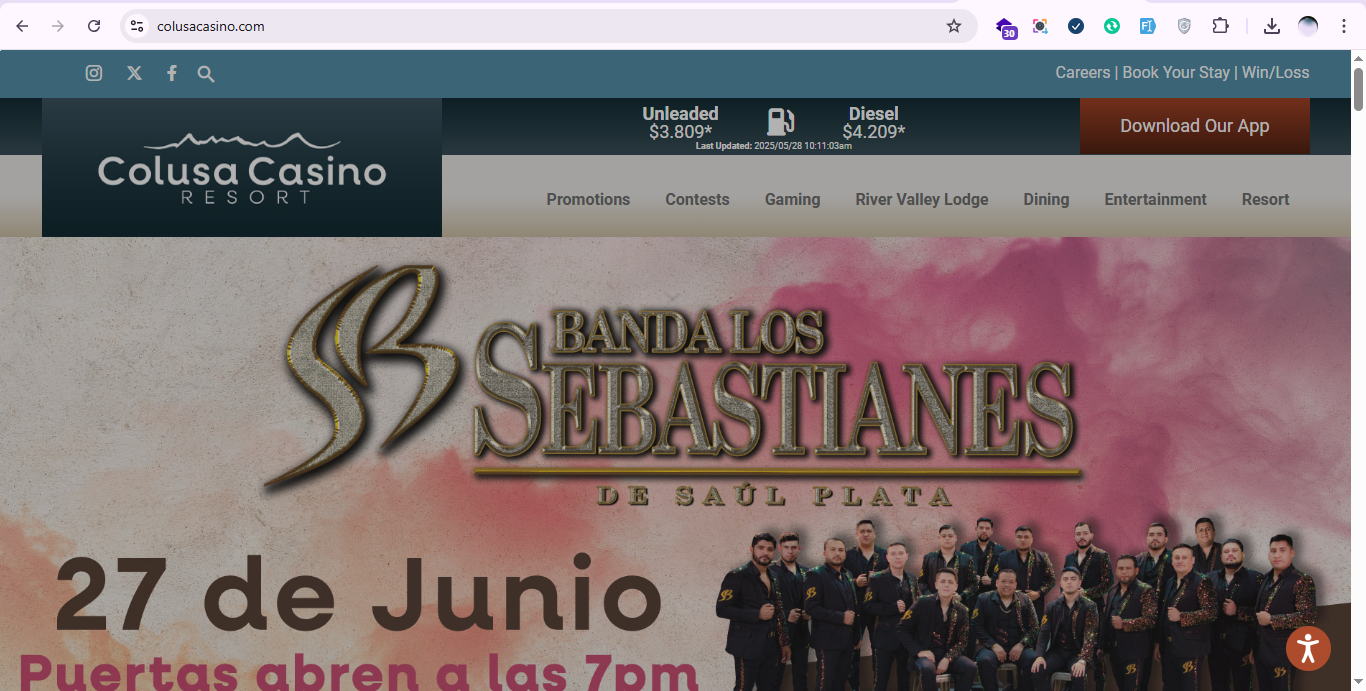This screenshot has height=691, width=1366.
Task: Go back to previous page
Action: click(22, 26)
